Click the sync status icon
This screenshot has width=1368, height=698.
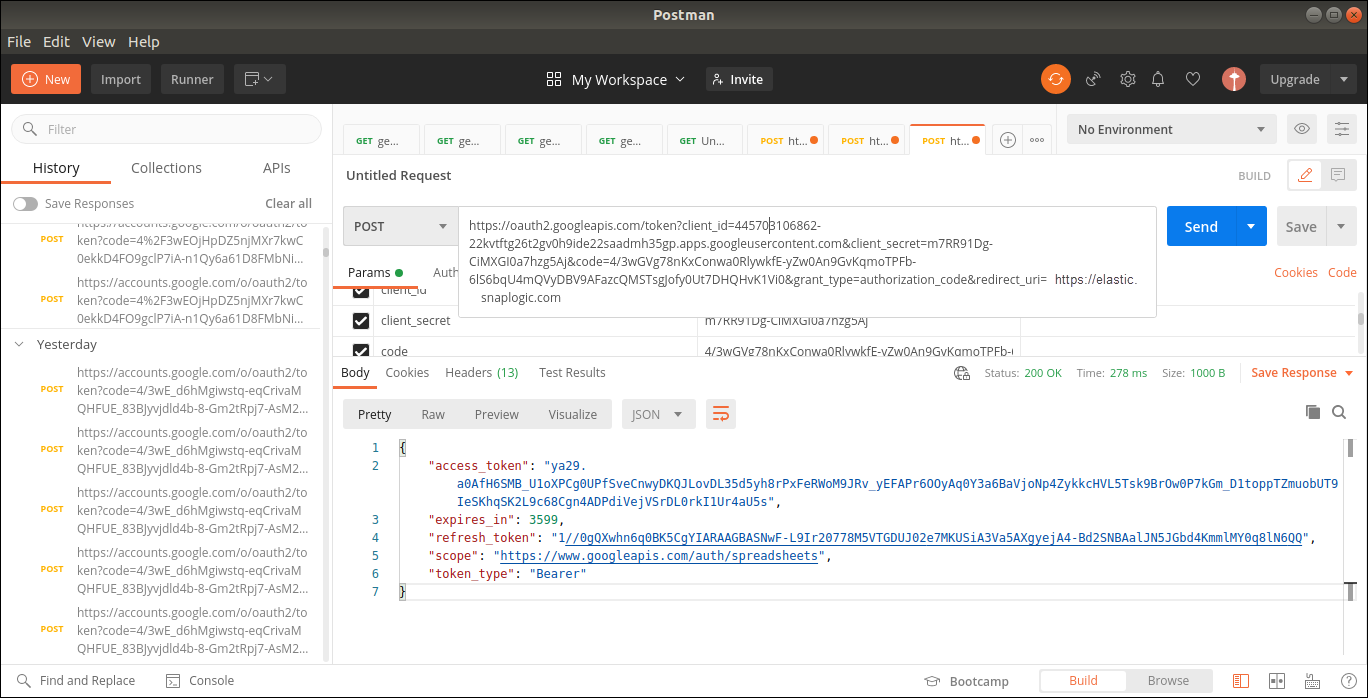(x=1056, y=79)
